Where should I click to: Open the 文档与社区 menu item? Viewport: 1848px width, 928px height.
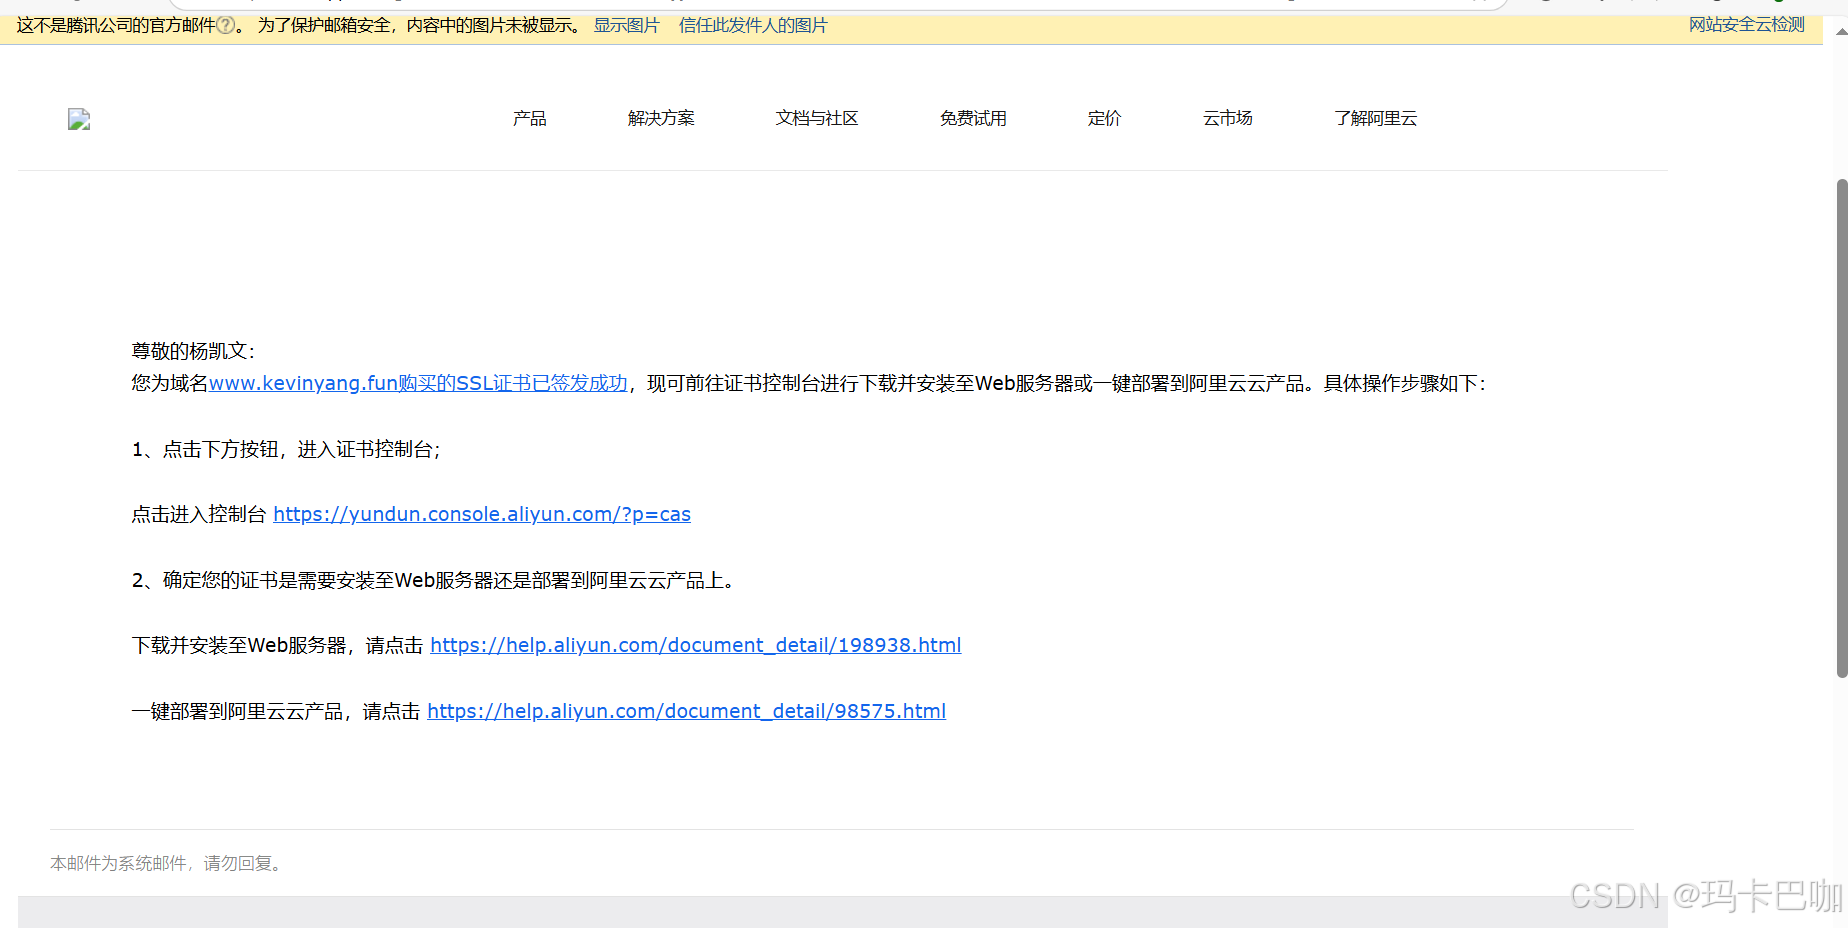coord(817,118)
